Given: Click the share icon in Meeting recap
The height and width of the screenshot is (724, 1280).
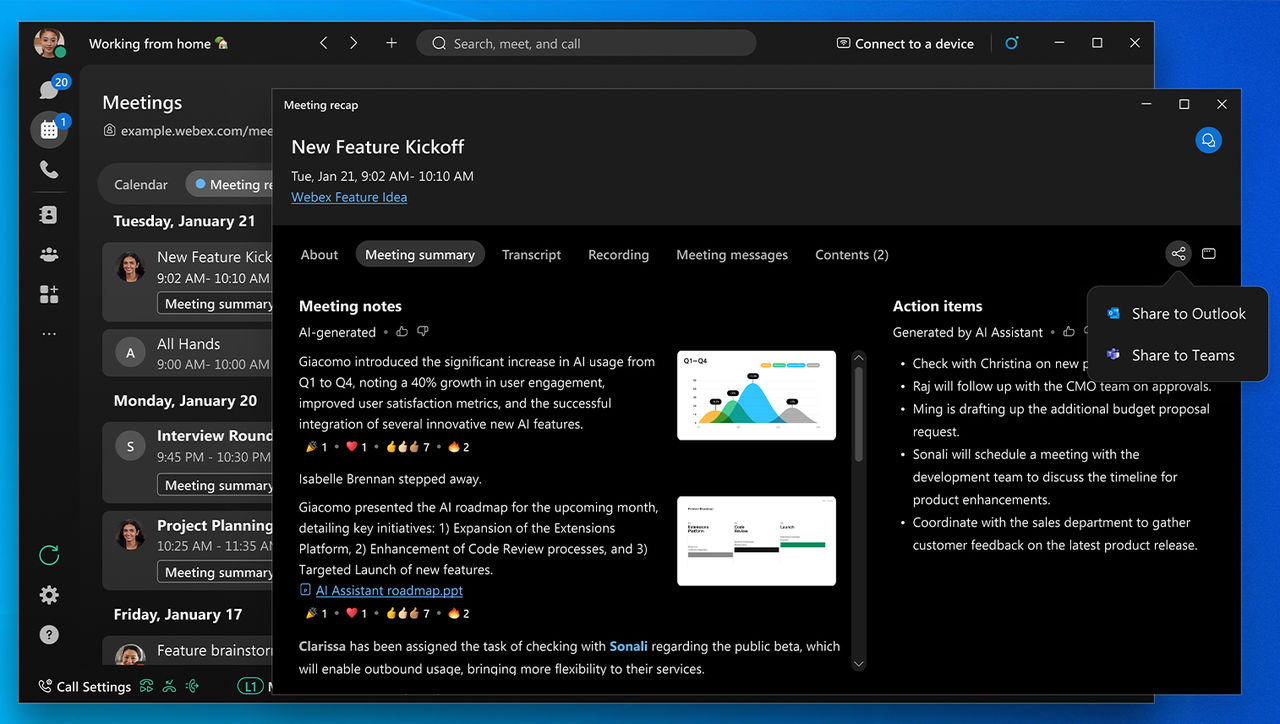Looking at the screenshot, I should [1178, 254].
